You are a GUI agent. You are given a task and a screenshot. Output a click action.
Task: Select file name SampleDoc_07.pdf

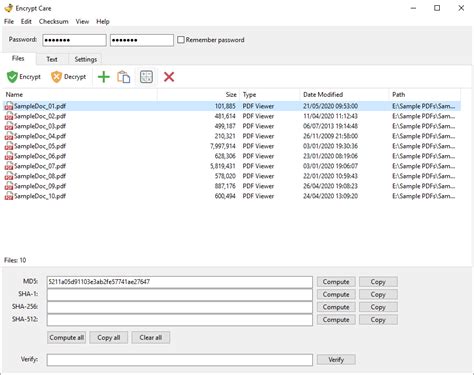pyautogui.click(x=40, y=166)
